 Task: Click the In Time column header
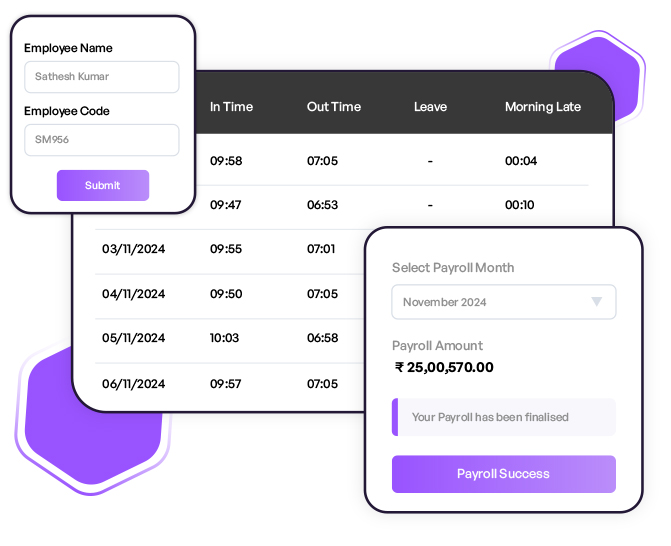(x=231, y=107)
